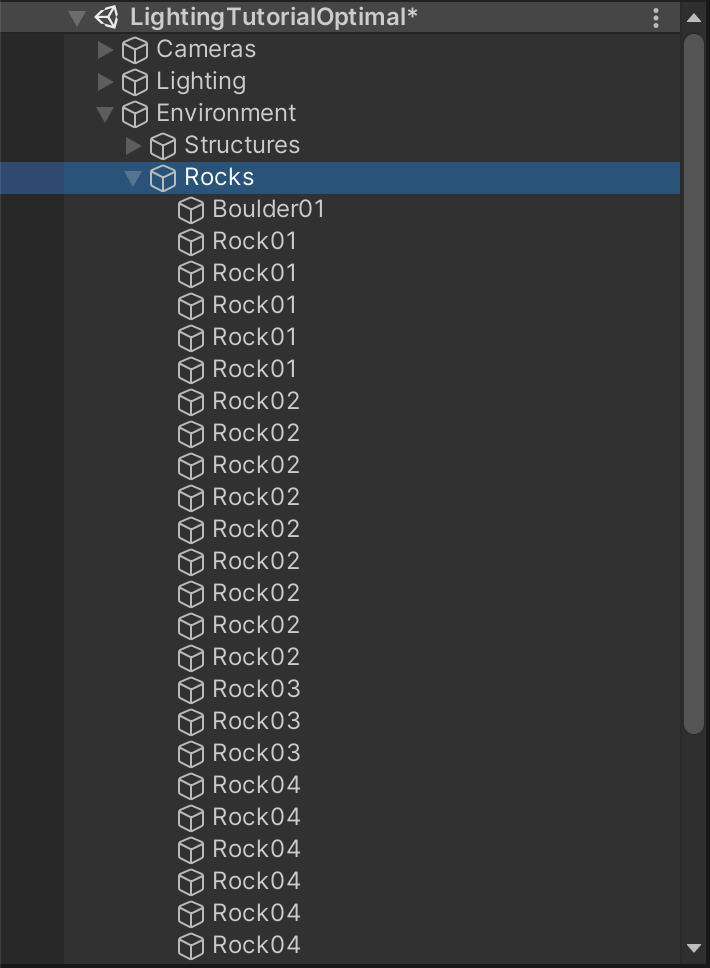The height and width of the screenshot is (968, 710).
Task: Select the Boulder01 object
Action: pos(268,209)
